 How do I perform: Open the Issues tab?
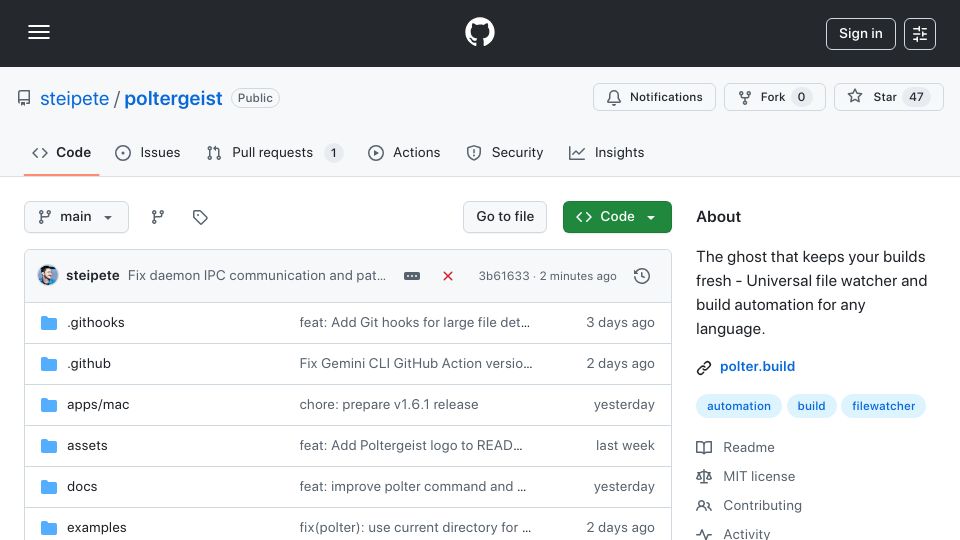[148, 152]
